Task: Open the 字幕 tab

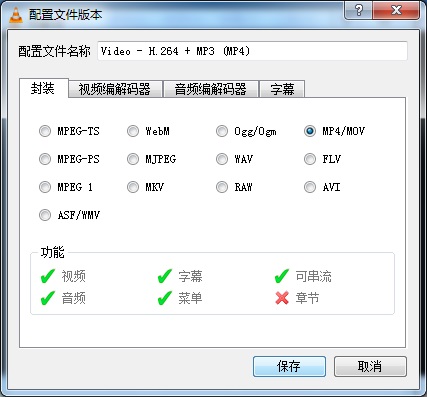Action: click(282, 89)
